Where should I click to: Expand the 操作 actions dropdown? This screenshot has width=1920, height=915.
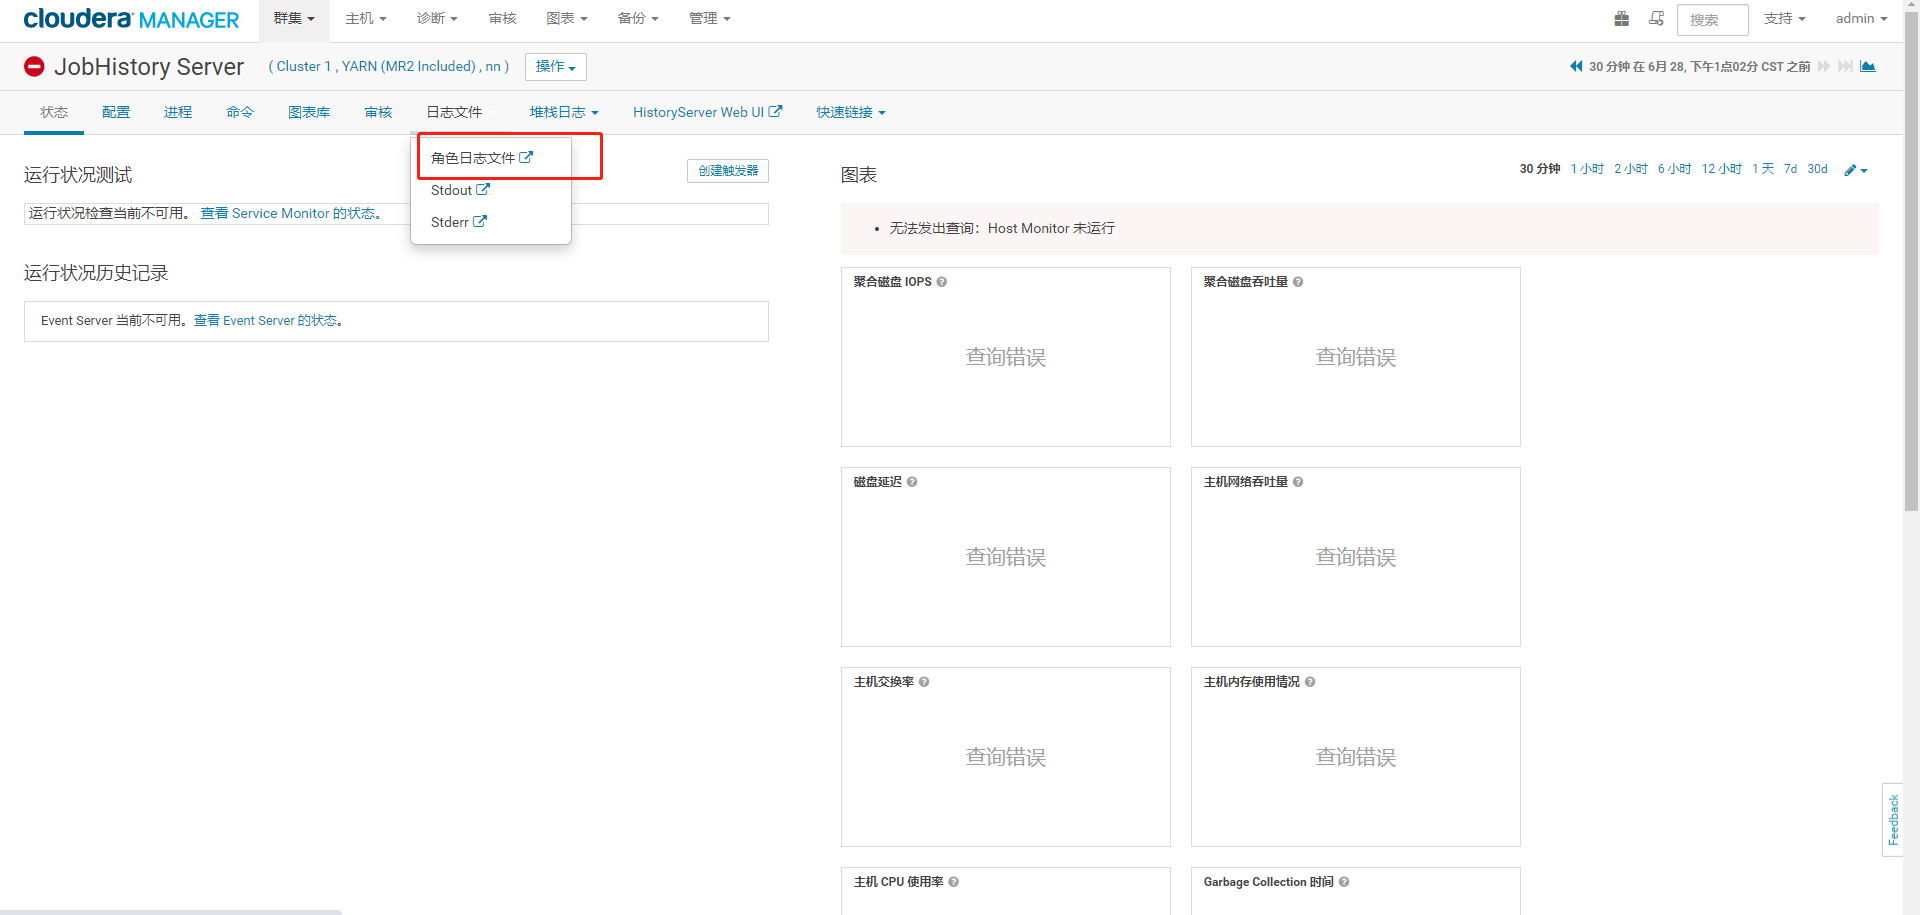[x=556, y=67]
